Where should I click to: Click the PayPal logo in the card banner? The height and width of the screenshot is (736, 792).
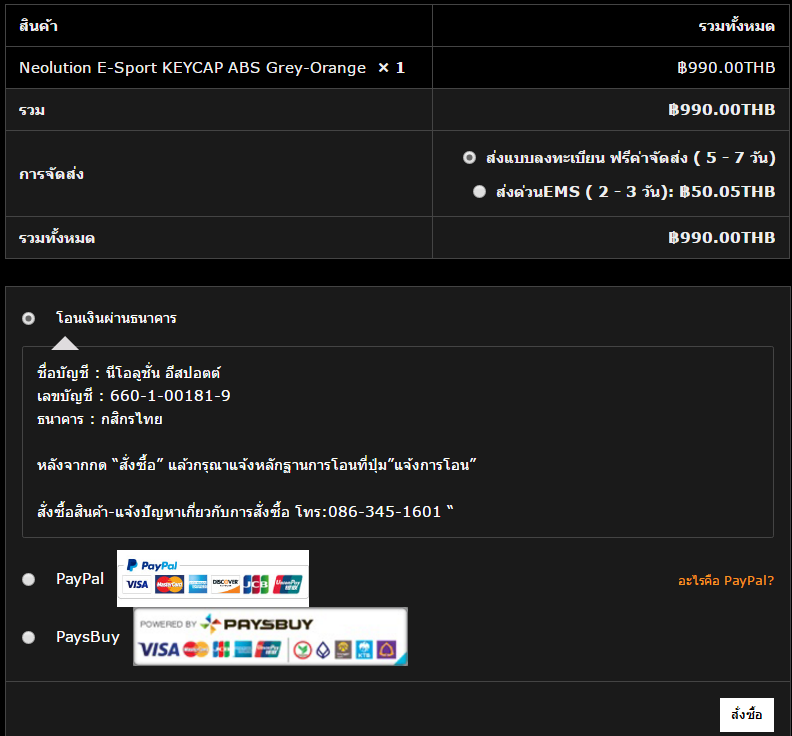[x=151, y=565]
